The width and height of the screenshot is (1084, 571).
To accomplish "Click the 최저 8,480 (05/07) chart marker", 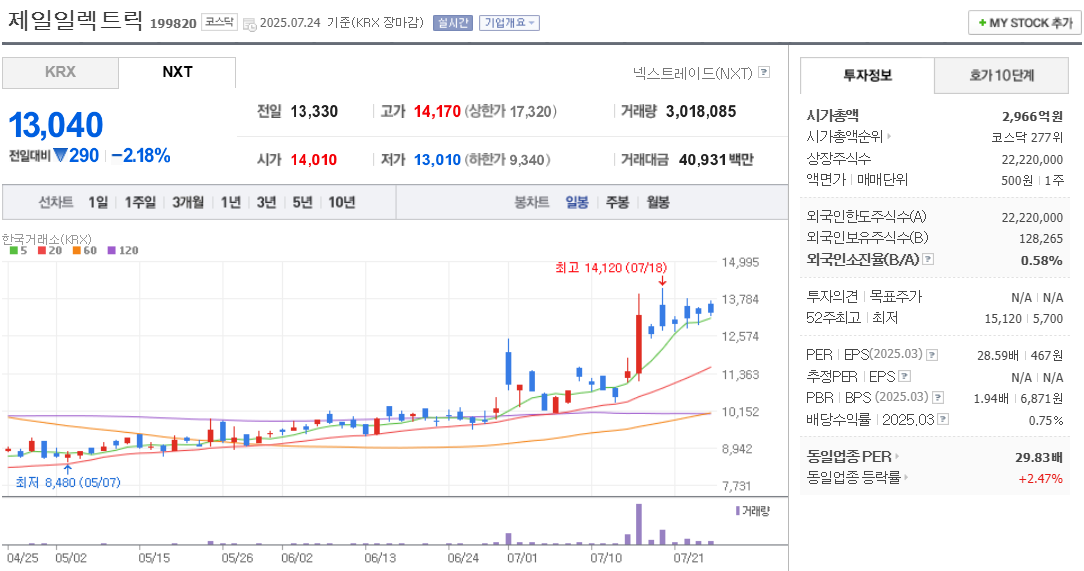I will point(68,482).
